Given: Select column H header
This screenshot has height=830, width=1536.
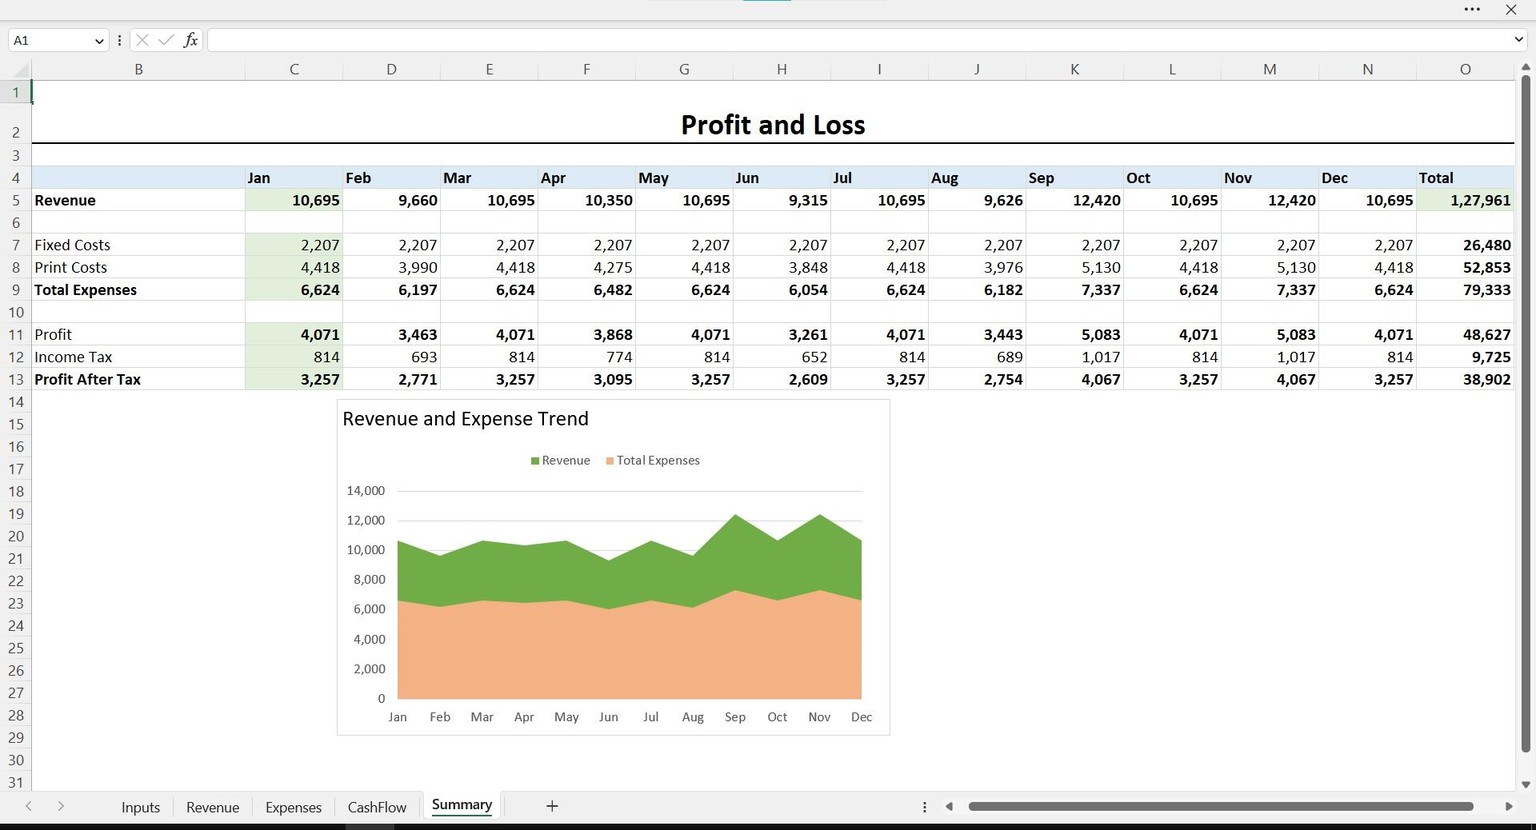Looking at the screenshot, I should click(782, 69).
